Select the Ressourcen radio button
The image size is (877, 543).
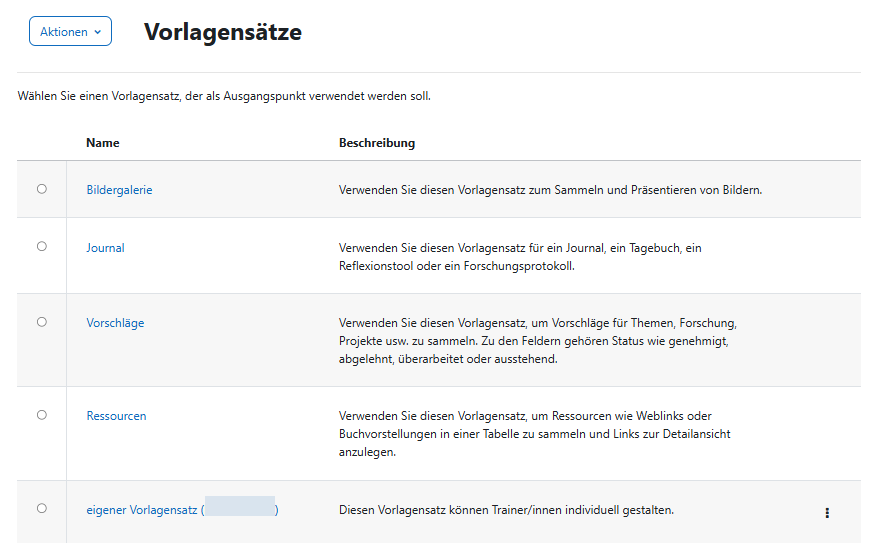[42, 415]
